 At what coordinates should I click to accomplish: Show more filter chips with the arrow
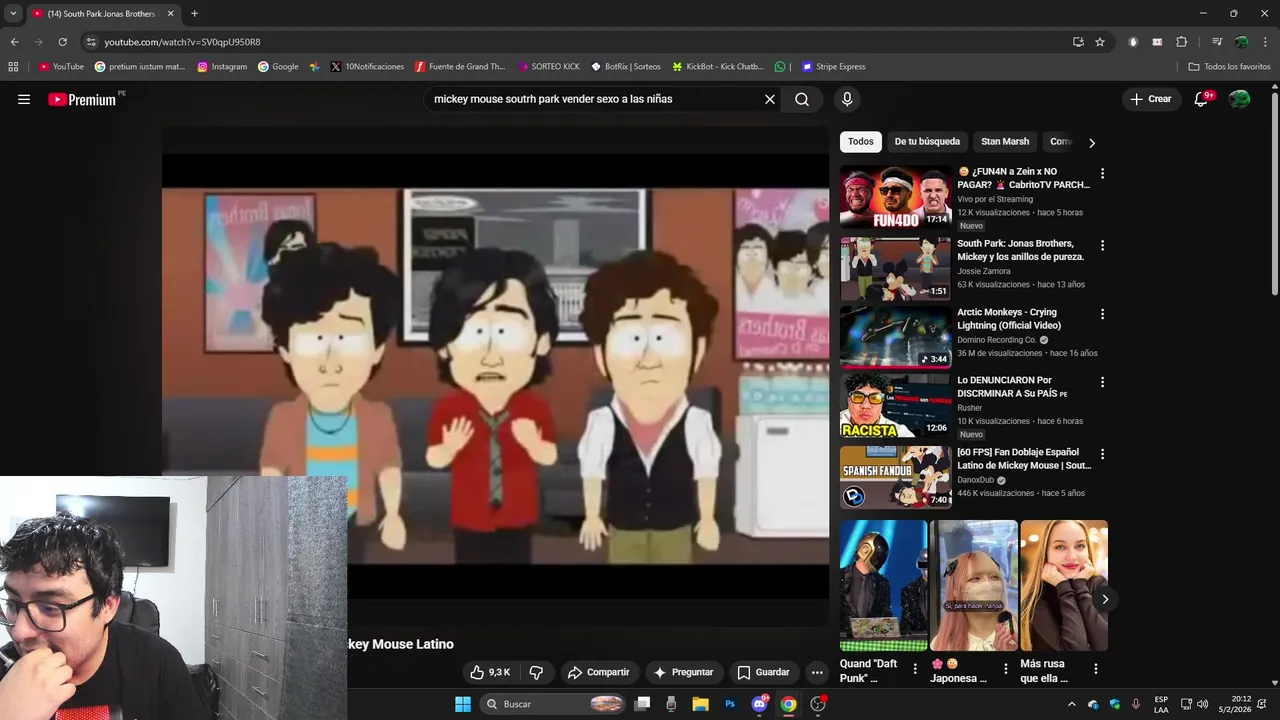tap(1091, 142)
